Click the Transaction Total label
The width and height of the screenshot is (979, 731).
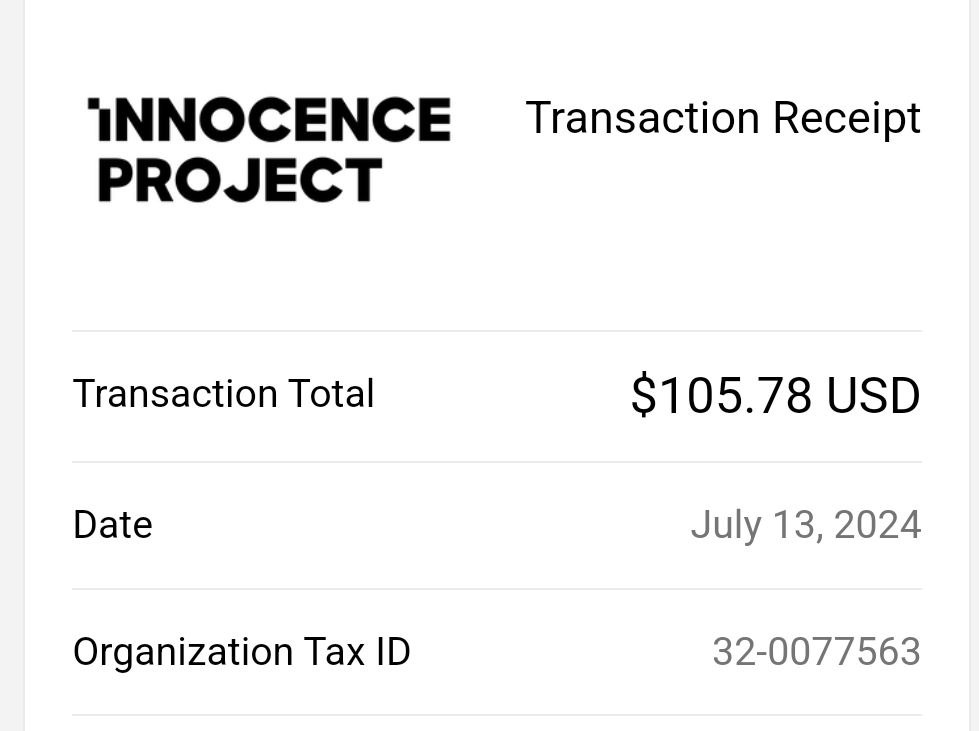[224, 394]
